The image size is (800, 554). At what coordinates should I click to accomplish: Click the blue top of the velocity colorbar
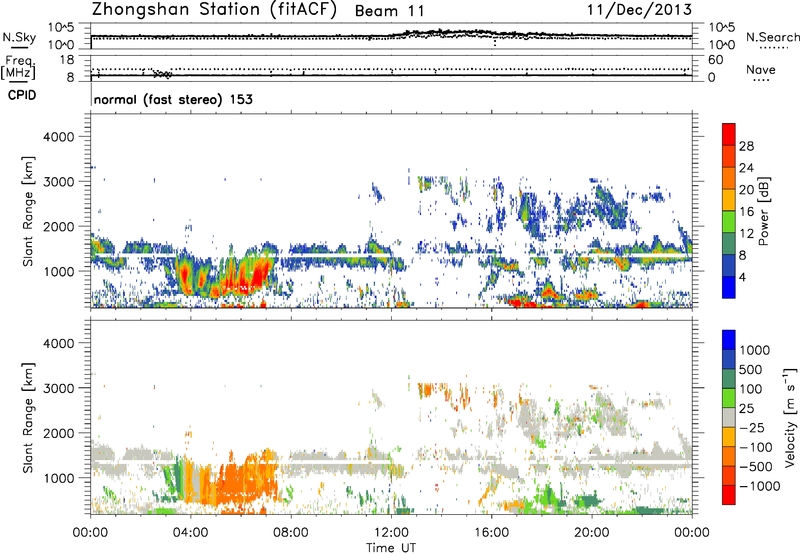(729, 340)
